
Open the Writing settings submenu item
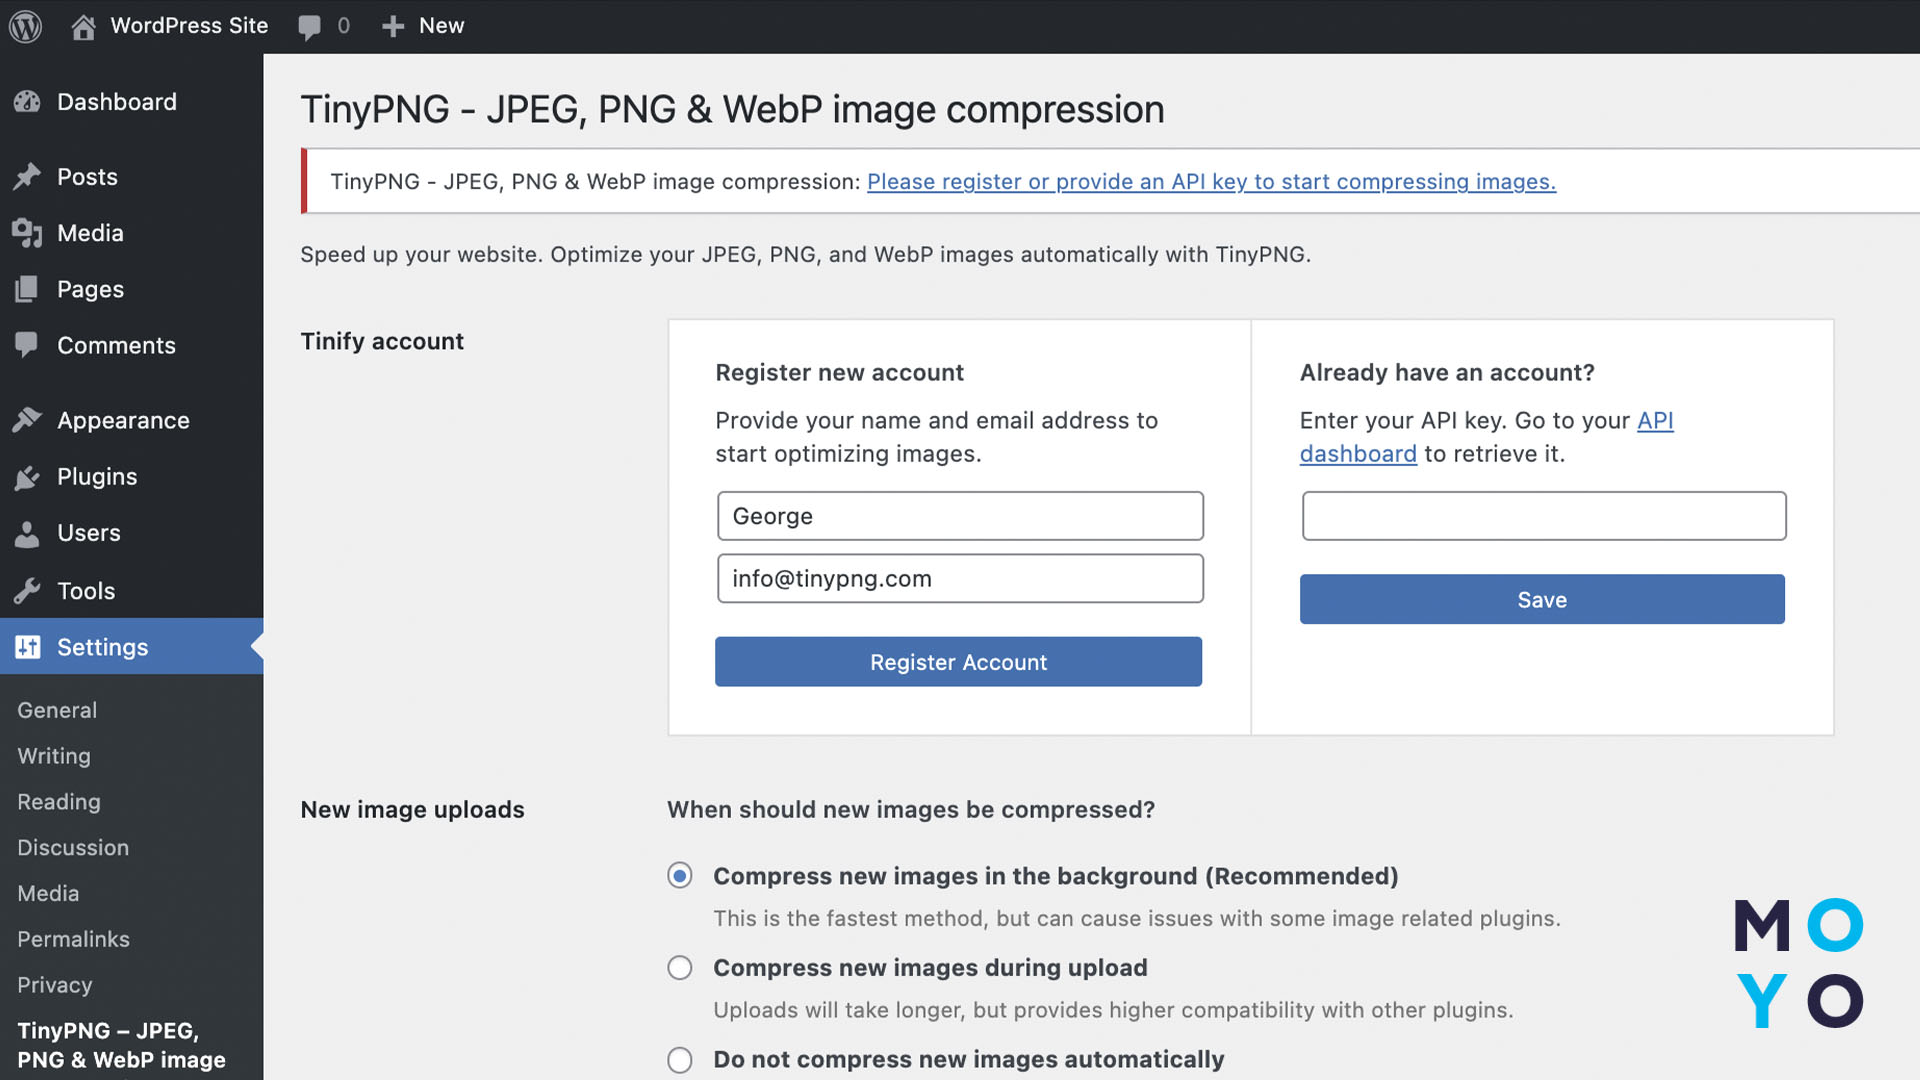pos(54,756)
